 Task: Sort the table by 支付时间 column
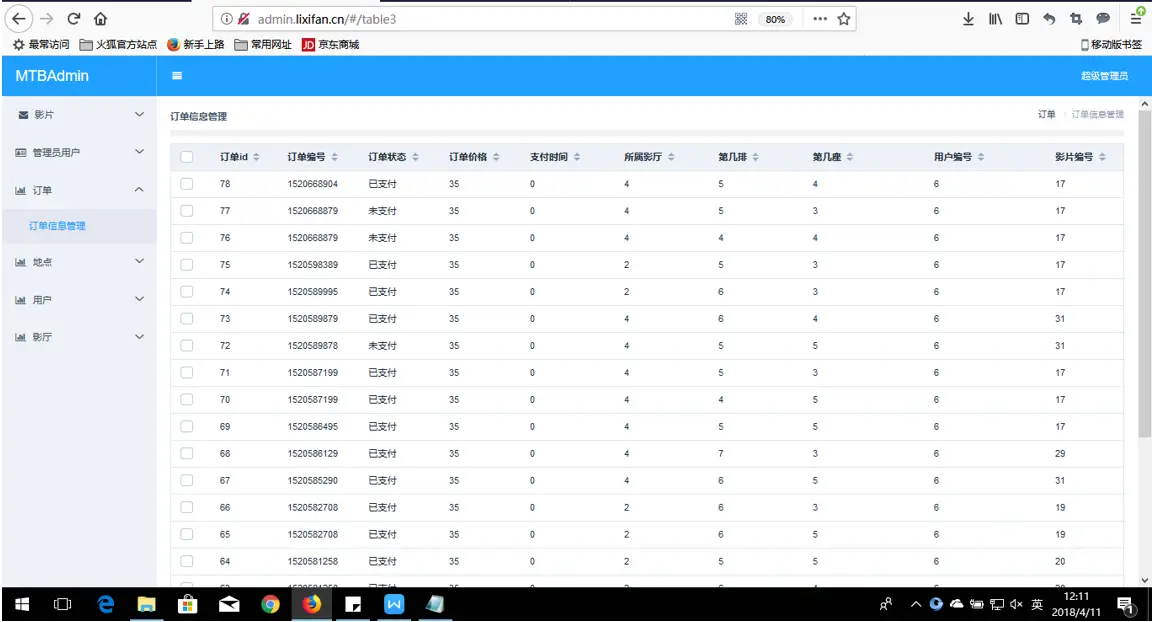click(577, 157)
